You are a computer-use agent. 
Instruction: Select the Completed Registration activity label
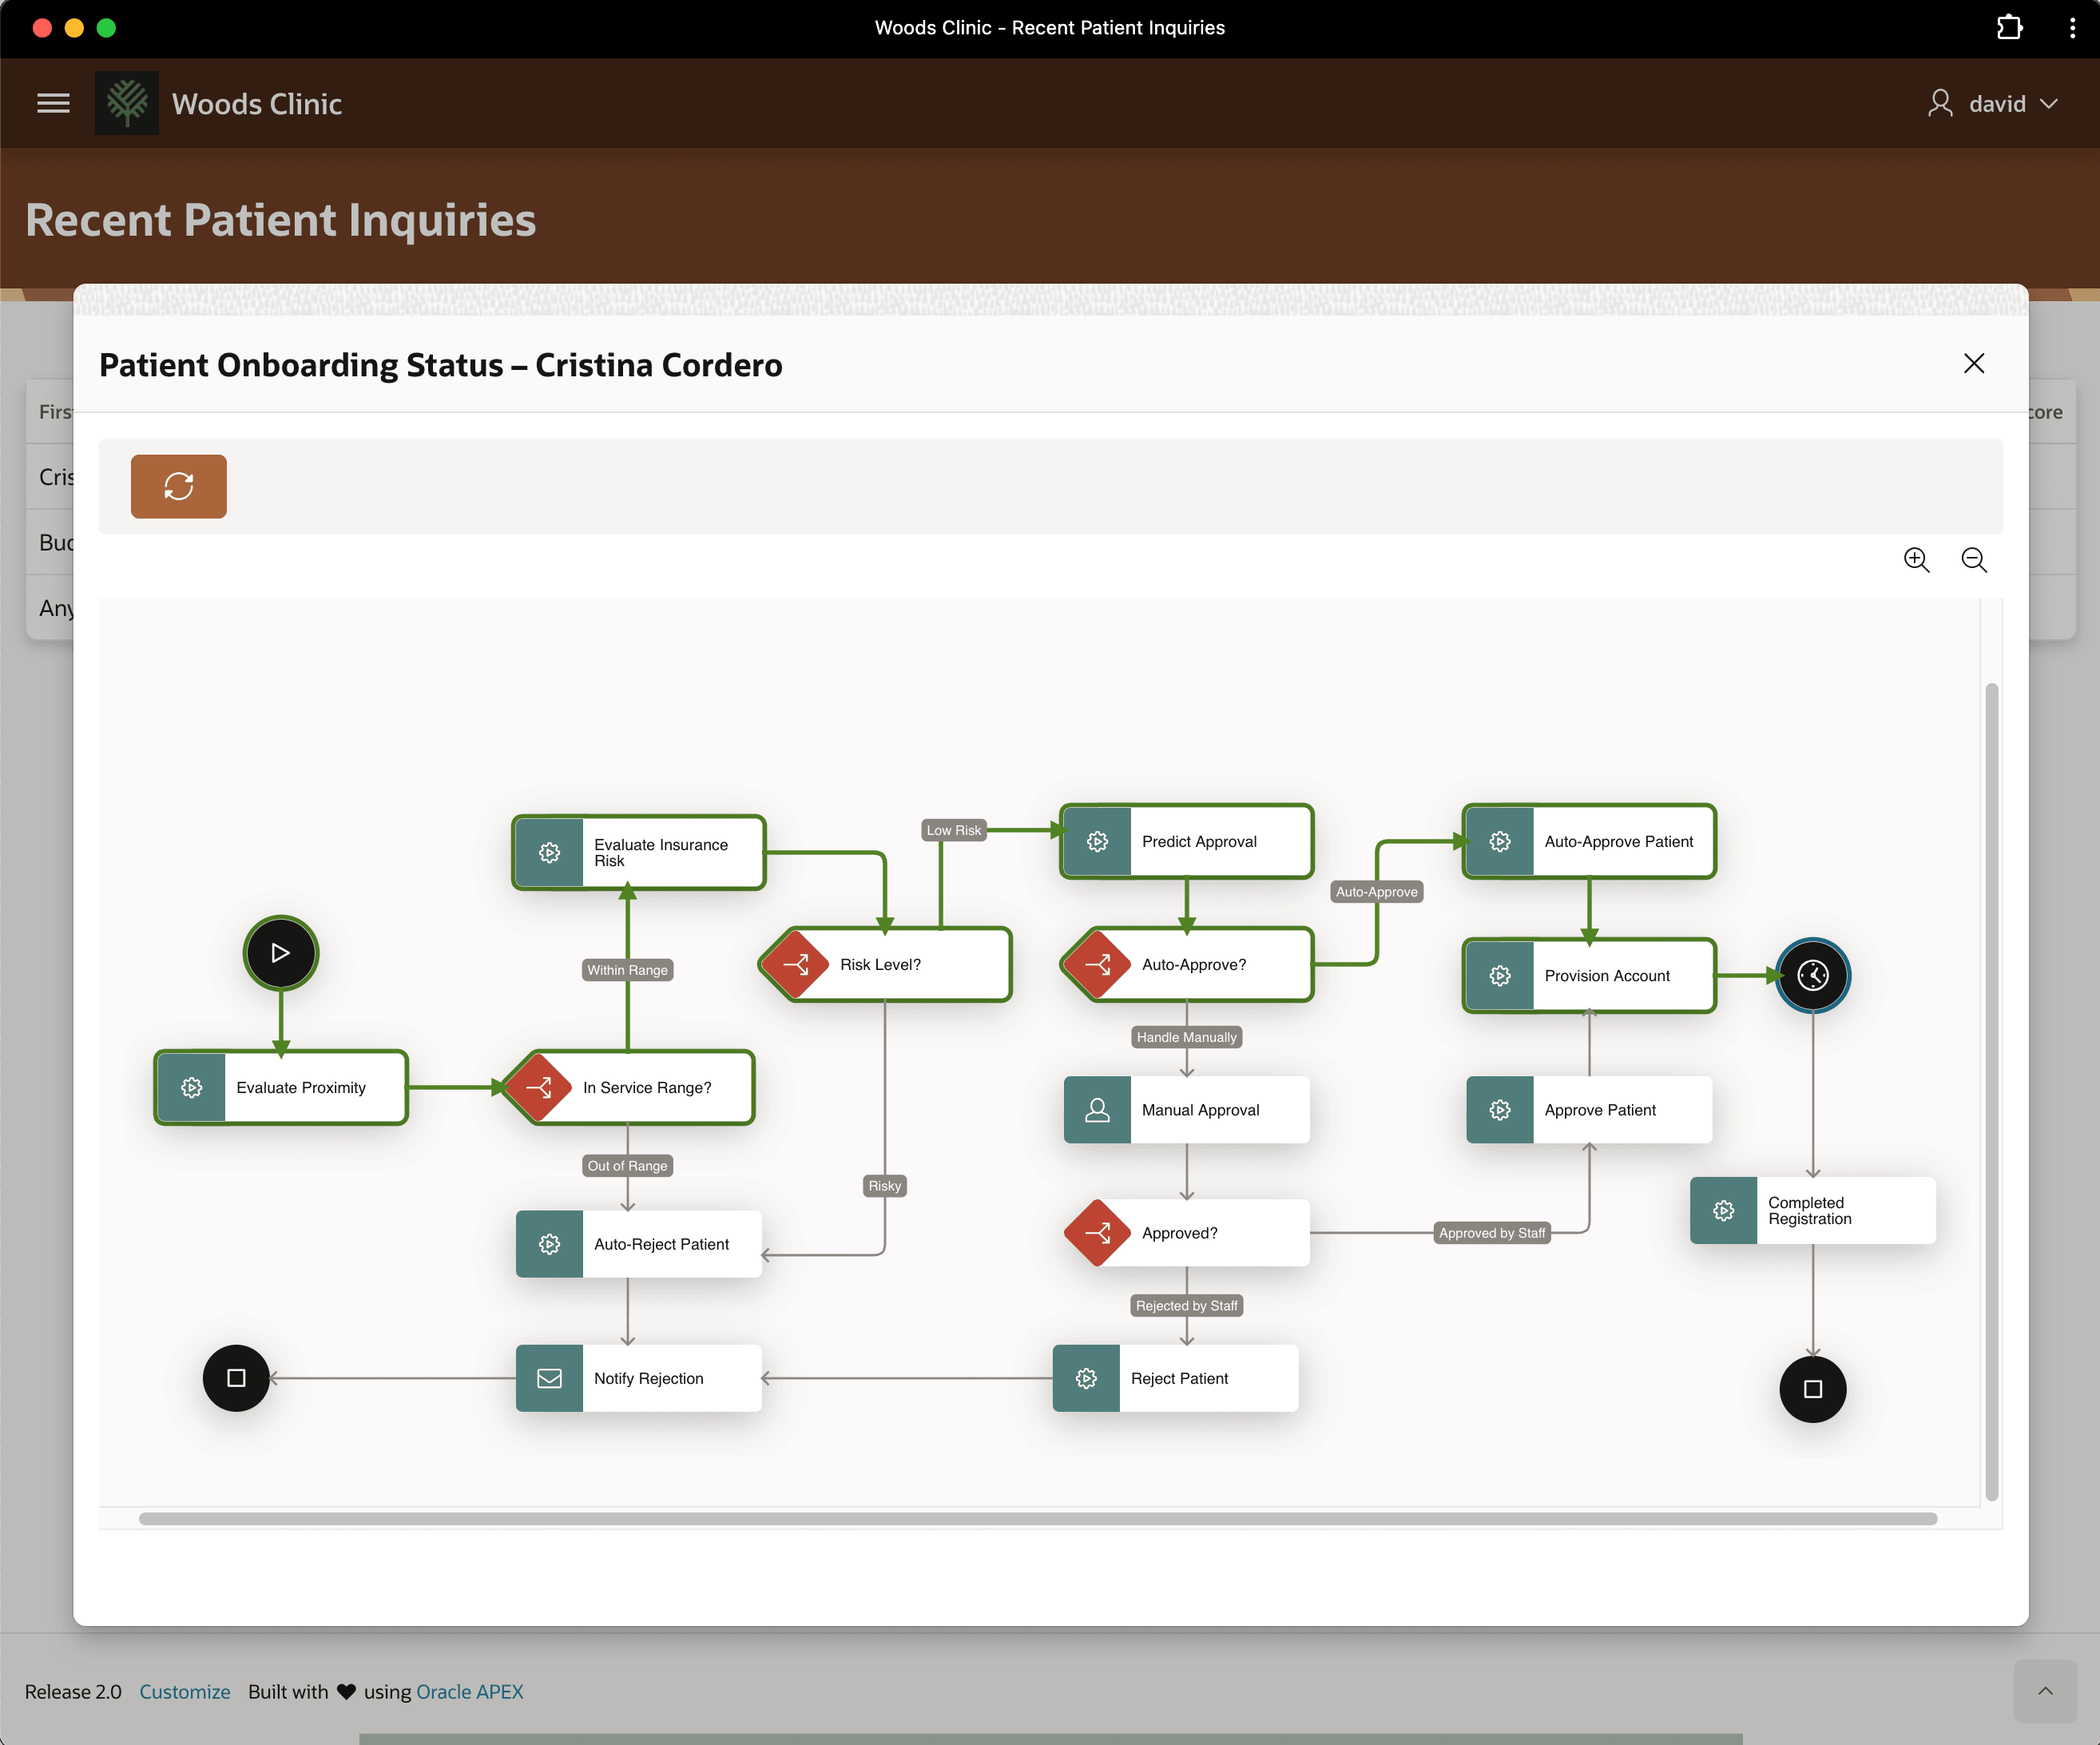pos(1809,1210)
